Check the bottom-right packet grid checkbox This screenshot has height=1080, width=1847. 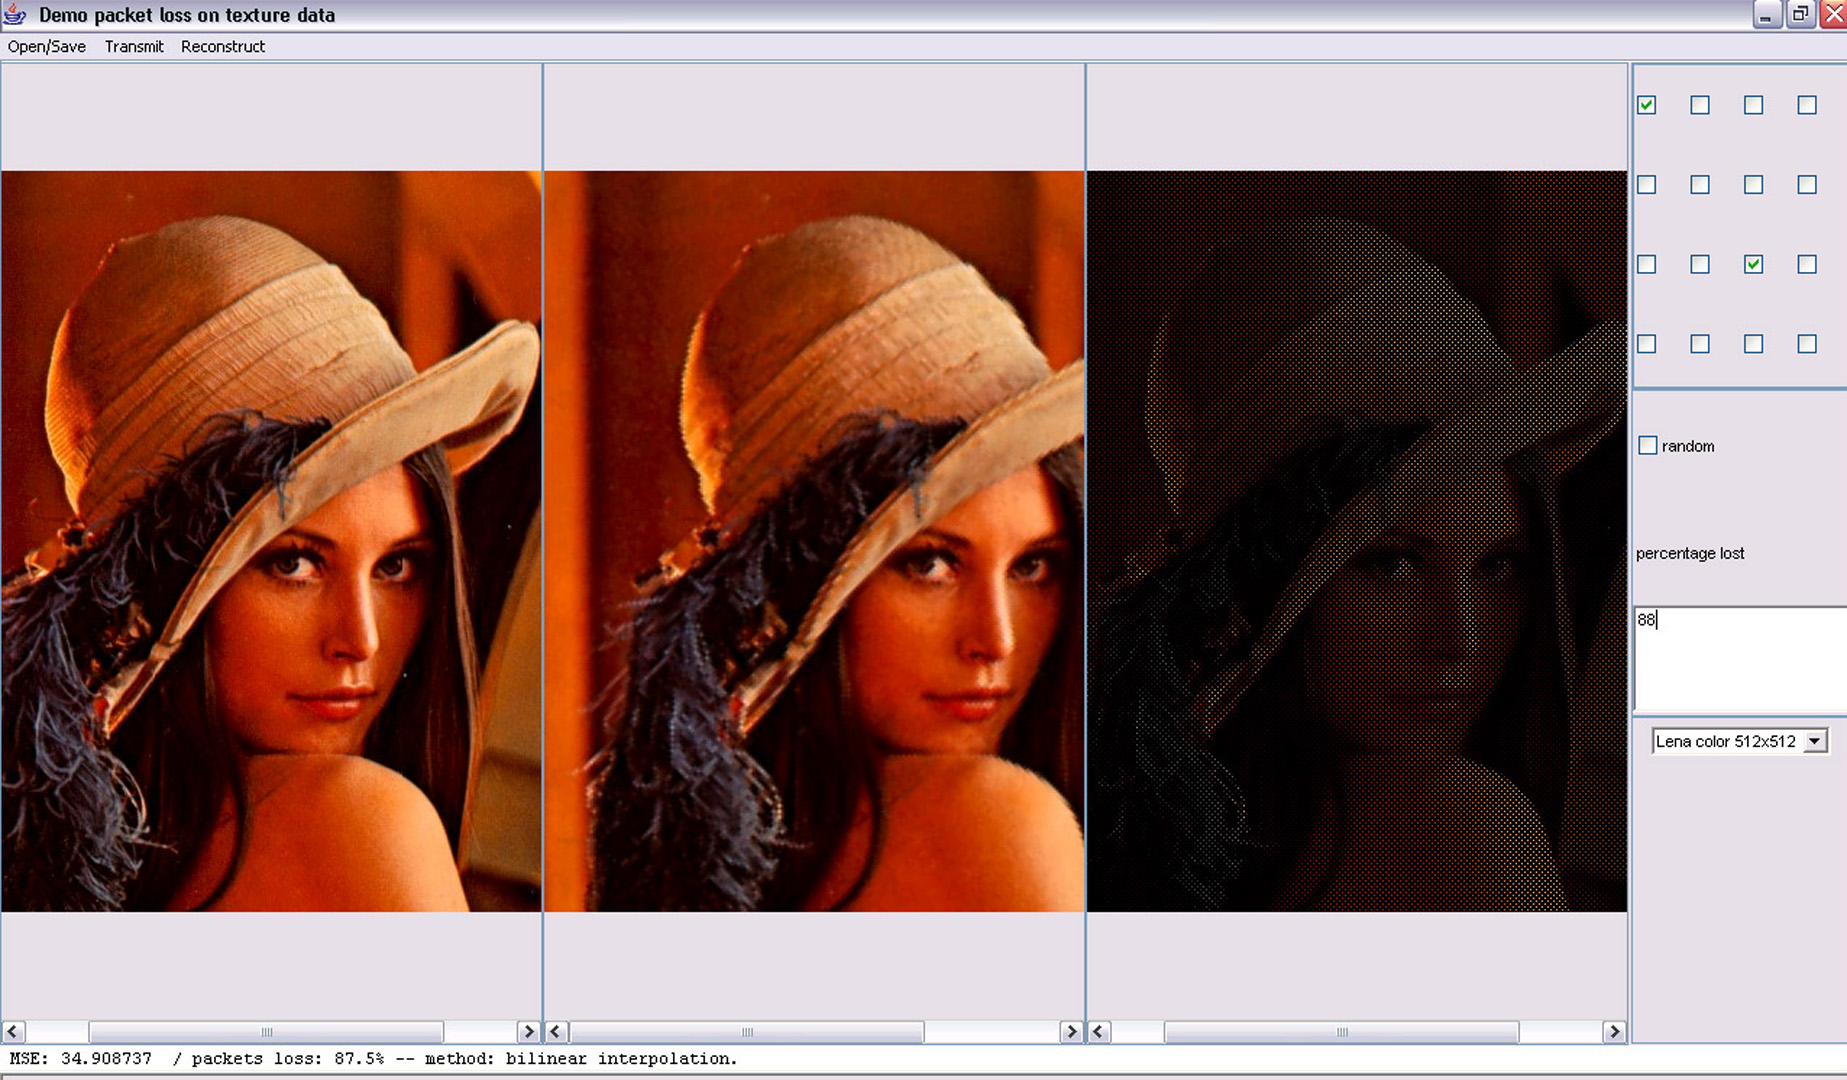tap(1806, 344)
